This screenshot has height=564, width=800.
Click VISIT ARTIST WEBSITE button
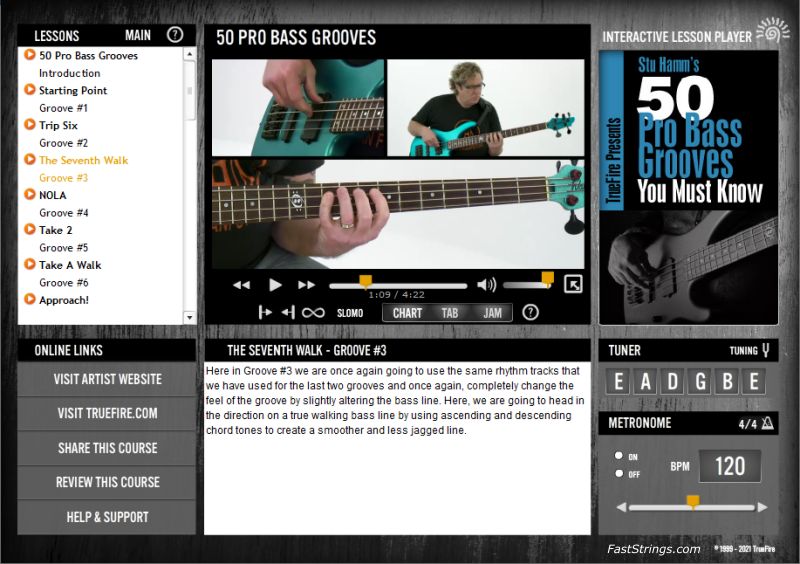click(x=107, y=379)
